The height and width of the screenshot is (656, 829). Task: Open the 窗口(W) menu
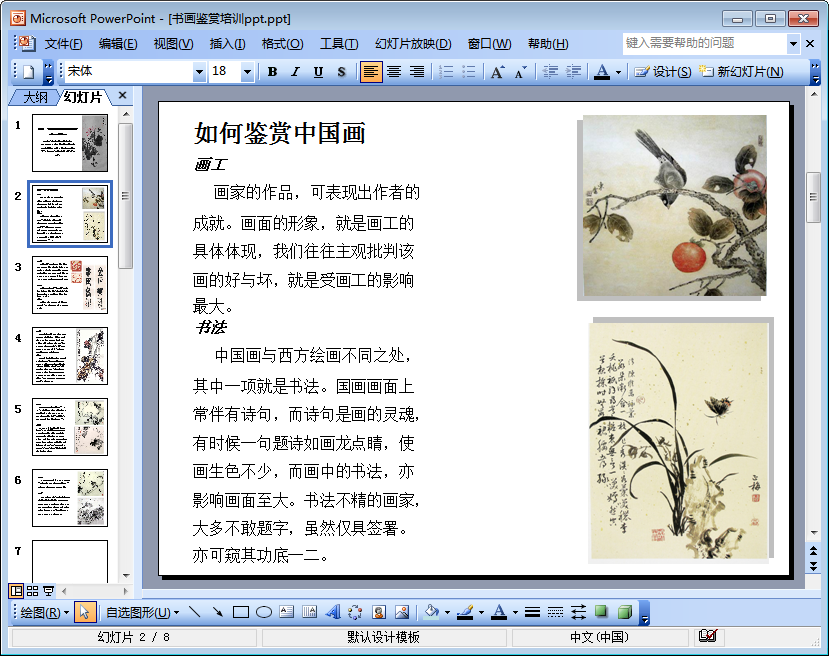pos(490,44)
